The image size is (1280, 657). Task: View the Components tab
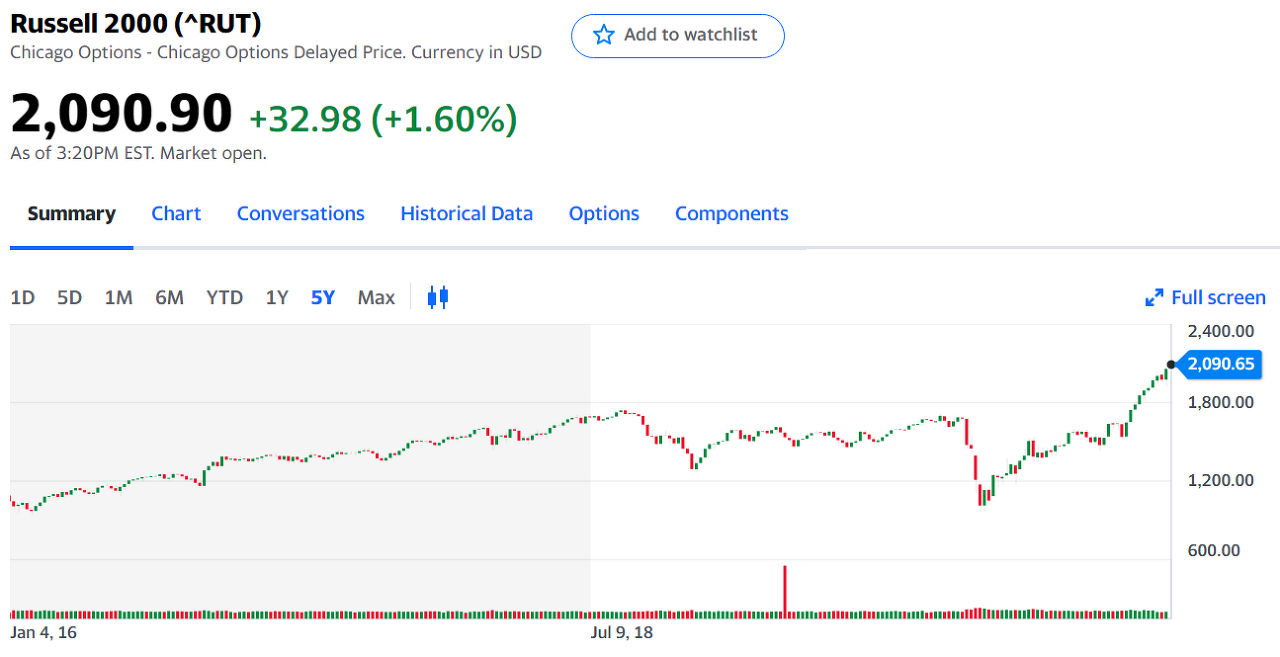(732, 214)
